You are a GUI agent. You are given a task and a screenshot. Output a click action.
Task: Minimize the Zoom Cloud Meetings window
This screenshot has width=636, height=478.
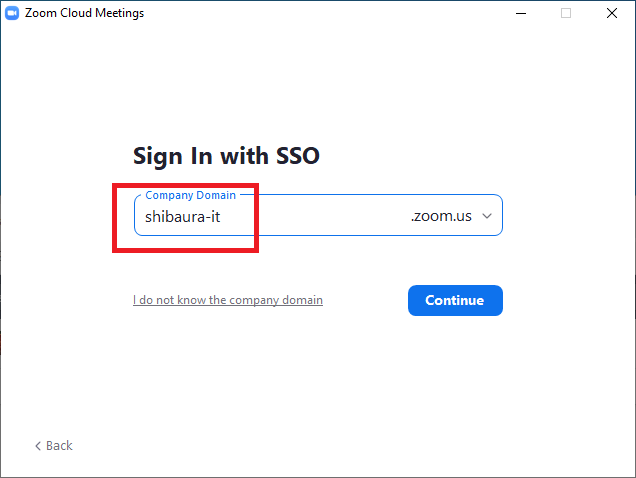point(520,13)
